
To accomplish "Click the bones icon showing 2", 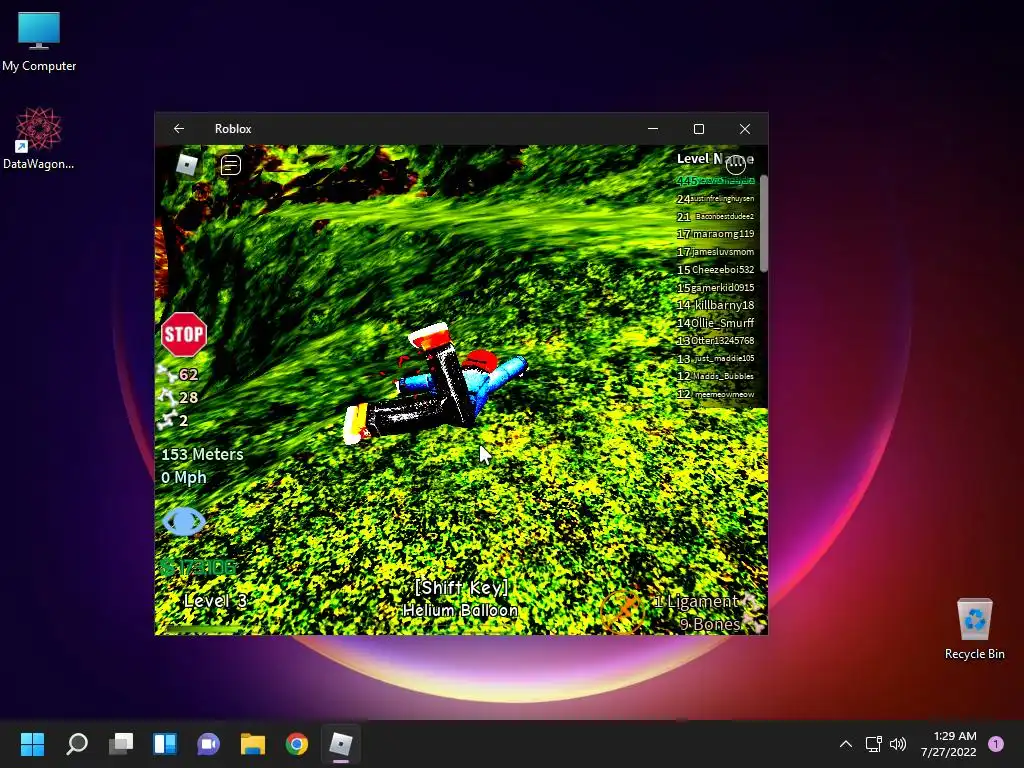I will tap(168, 420).
